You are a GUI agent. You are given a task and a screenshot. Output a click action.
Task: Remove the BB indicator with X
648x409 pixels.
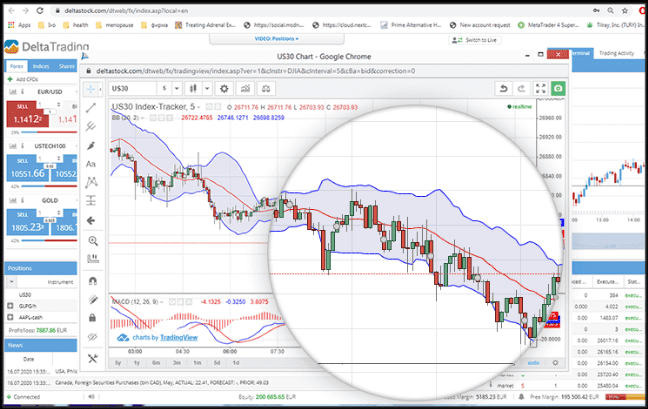169,118
